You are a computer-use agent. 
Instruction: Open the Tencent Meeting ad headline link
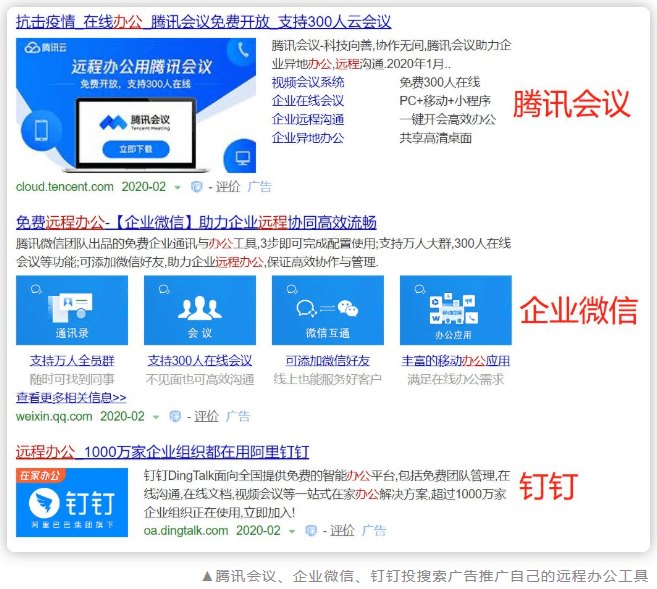click(x=204, y=21)
